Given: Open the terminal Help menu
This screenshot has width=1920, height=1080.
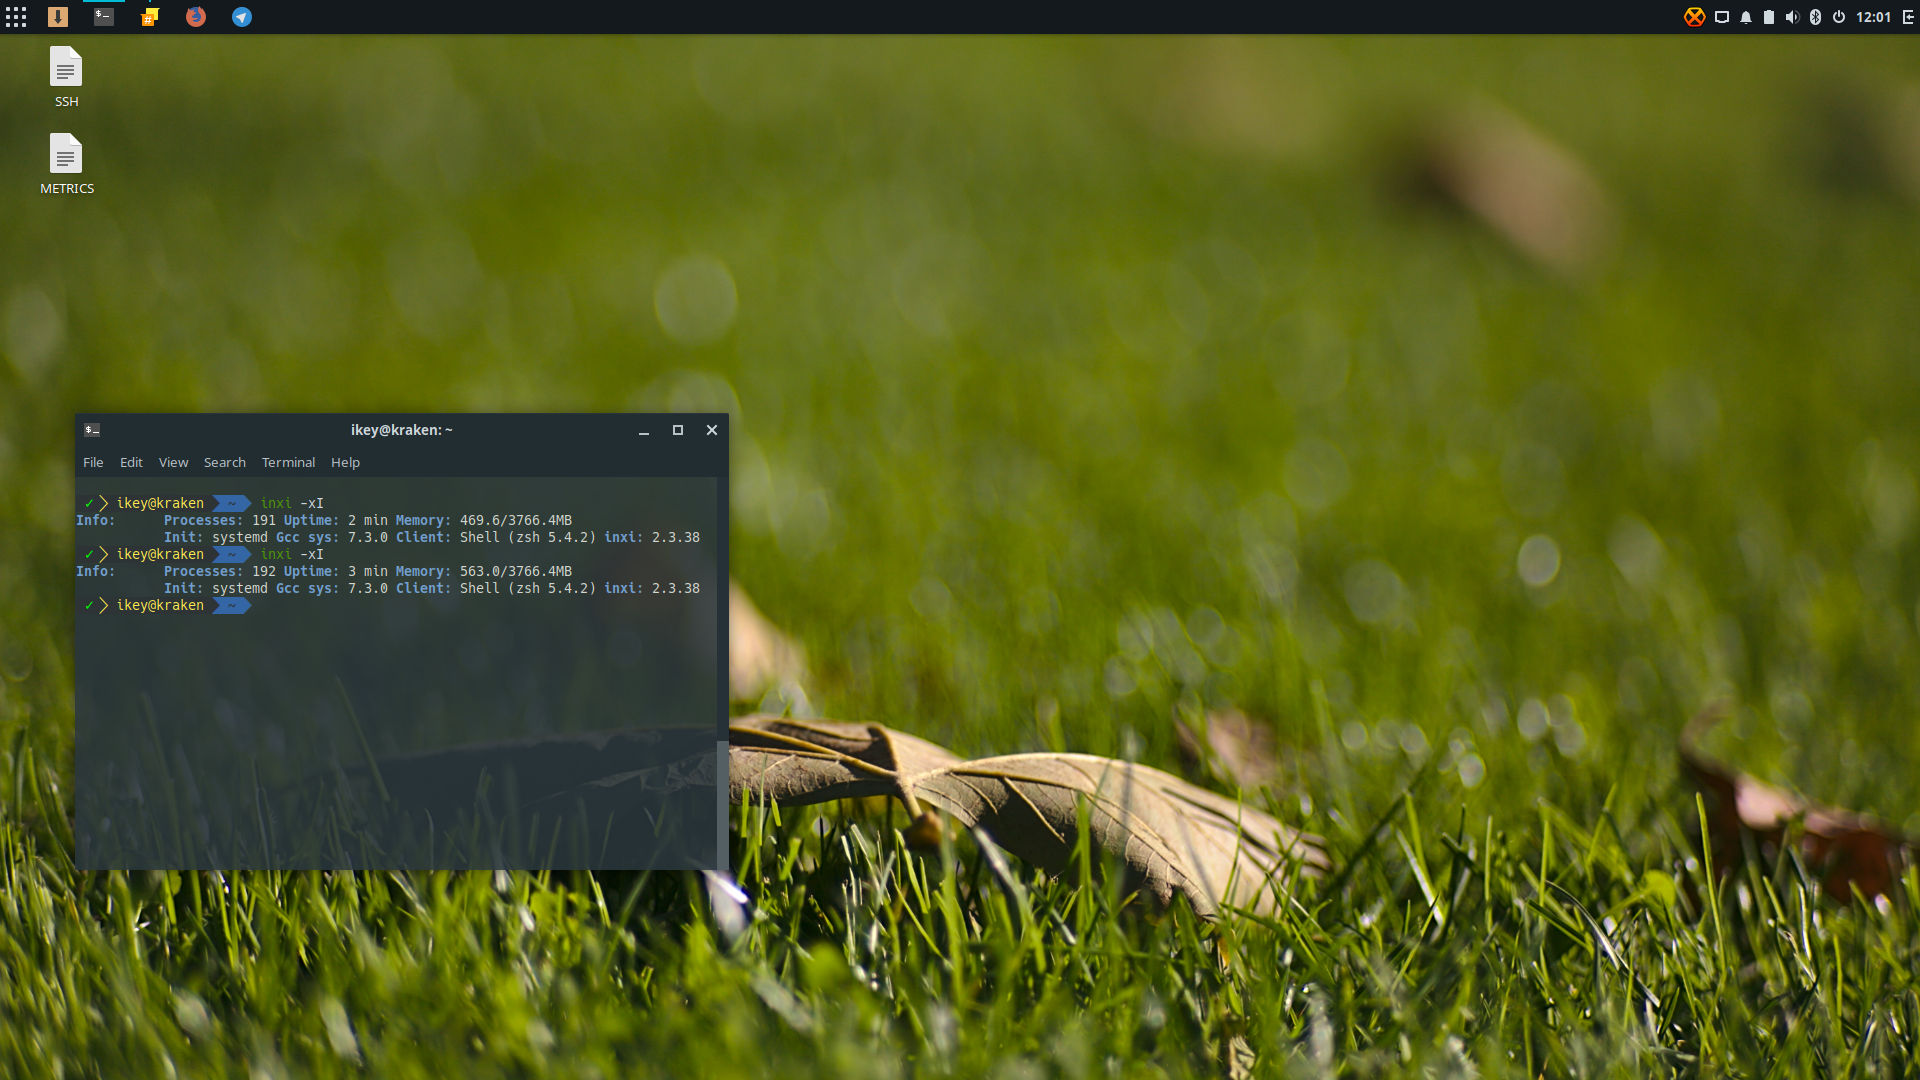Looking at the screenshot, I should point(345,462).
